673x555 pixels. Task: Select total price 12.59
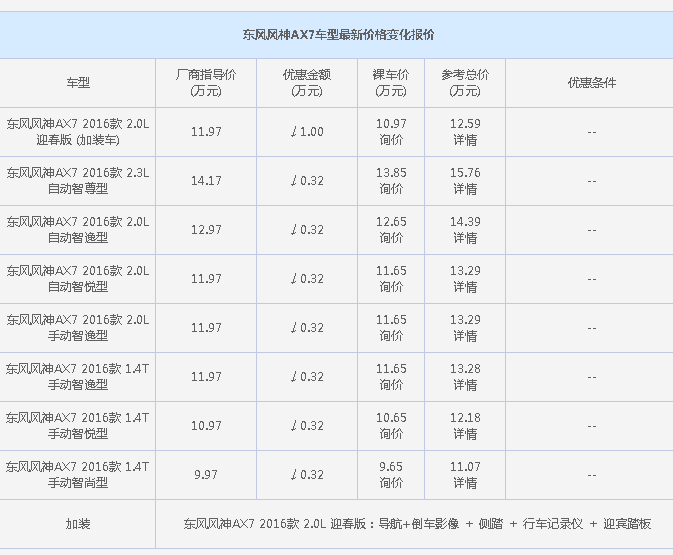click(x=465, y=124)
